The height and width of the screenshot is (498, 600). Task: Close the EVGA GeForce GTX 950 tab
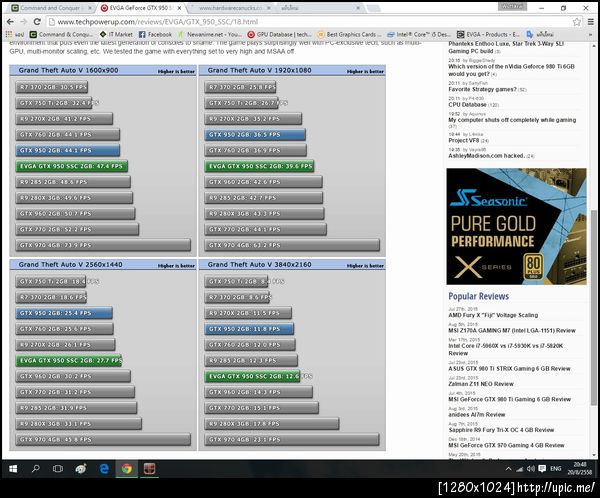pyautogui.click(x=179, y=8)
